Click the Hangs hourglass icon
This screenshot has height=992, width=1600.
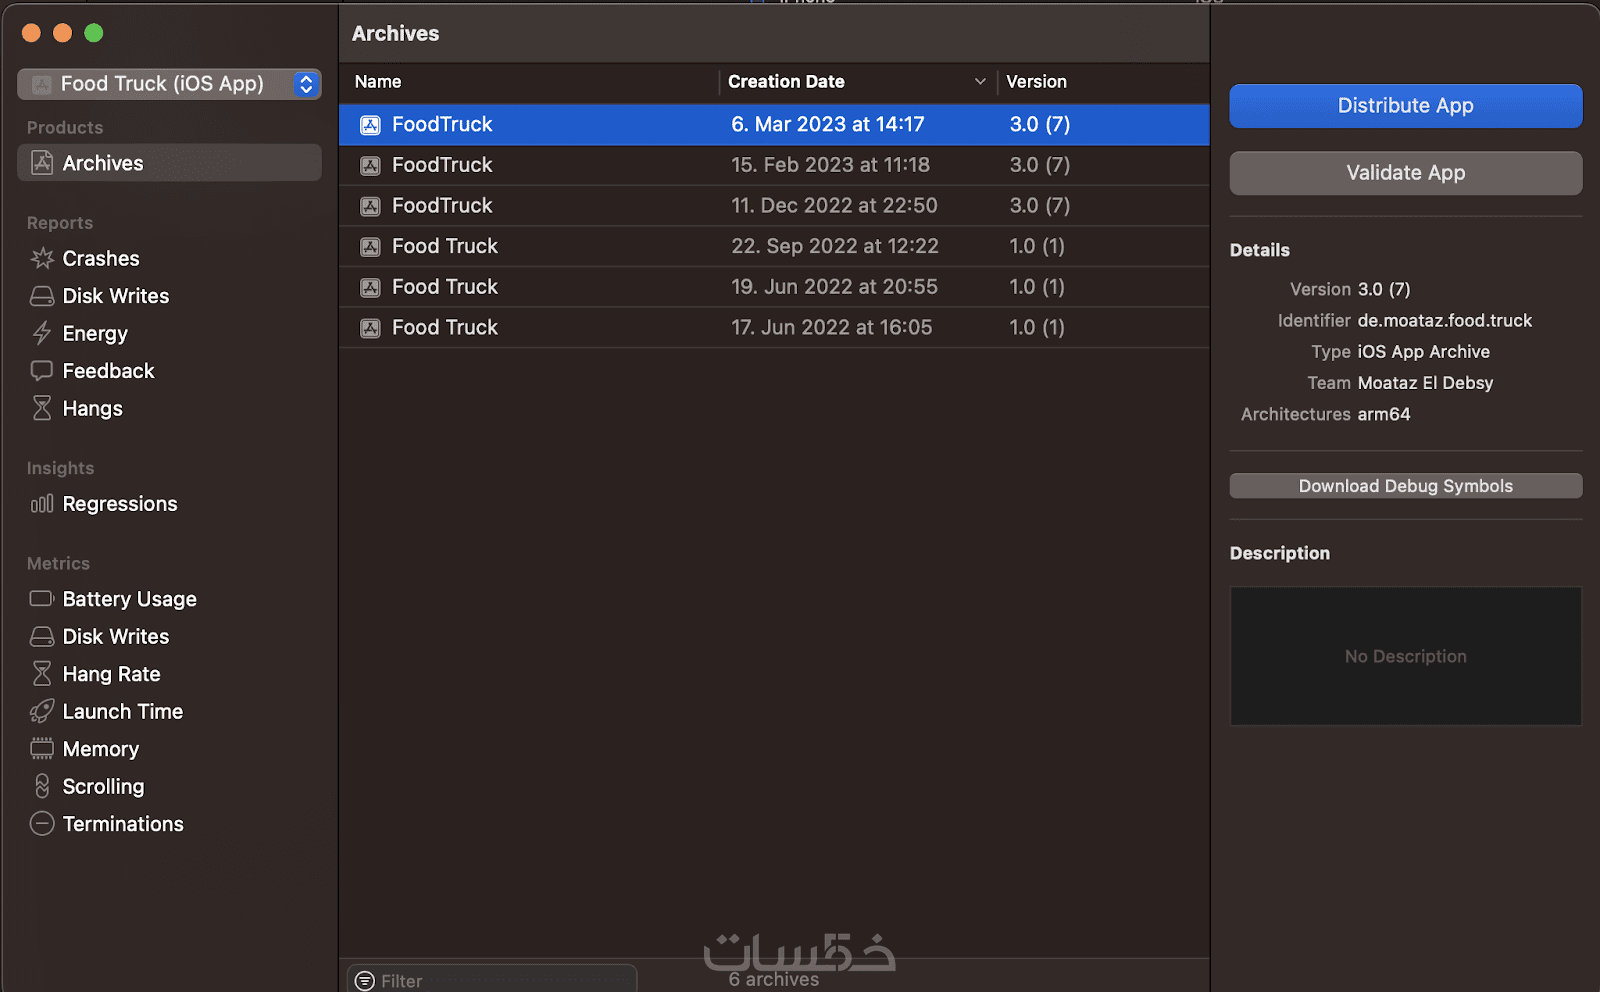(42, 408)
